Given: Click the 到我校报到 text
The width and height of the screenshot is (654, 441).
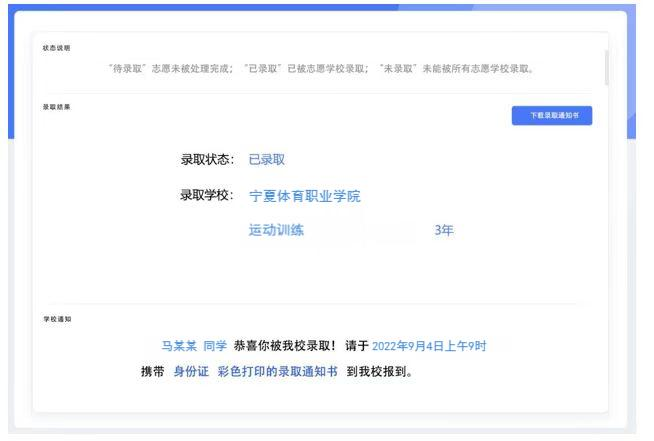Looking at the screenshot, I should point(380,371).
